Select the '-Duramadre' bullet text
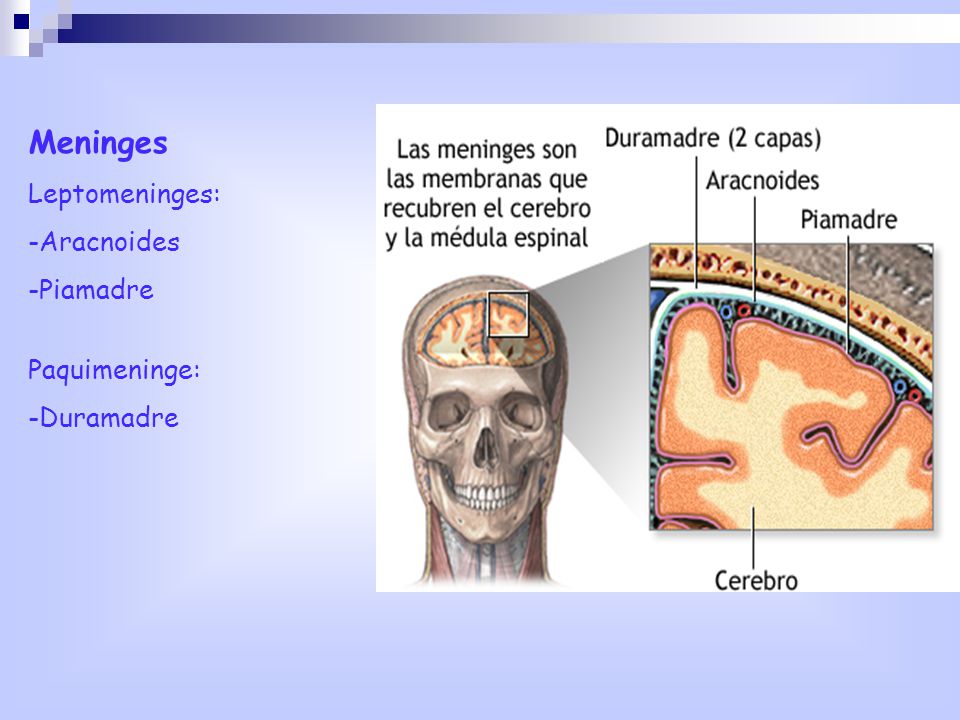Screen dimensions: 960x720 (x=103, y=418)
